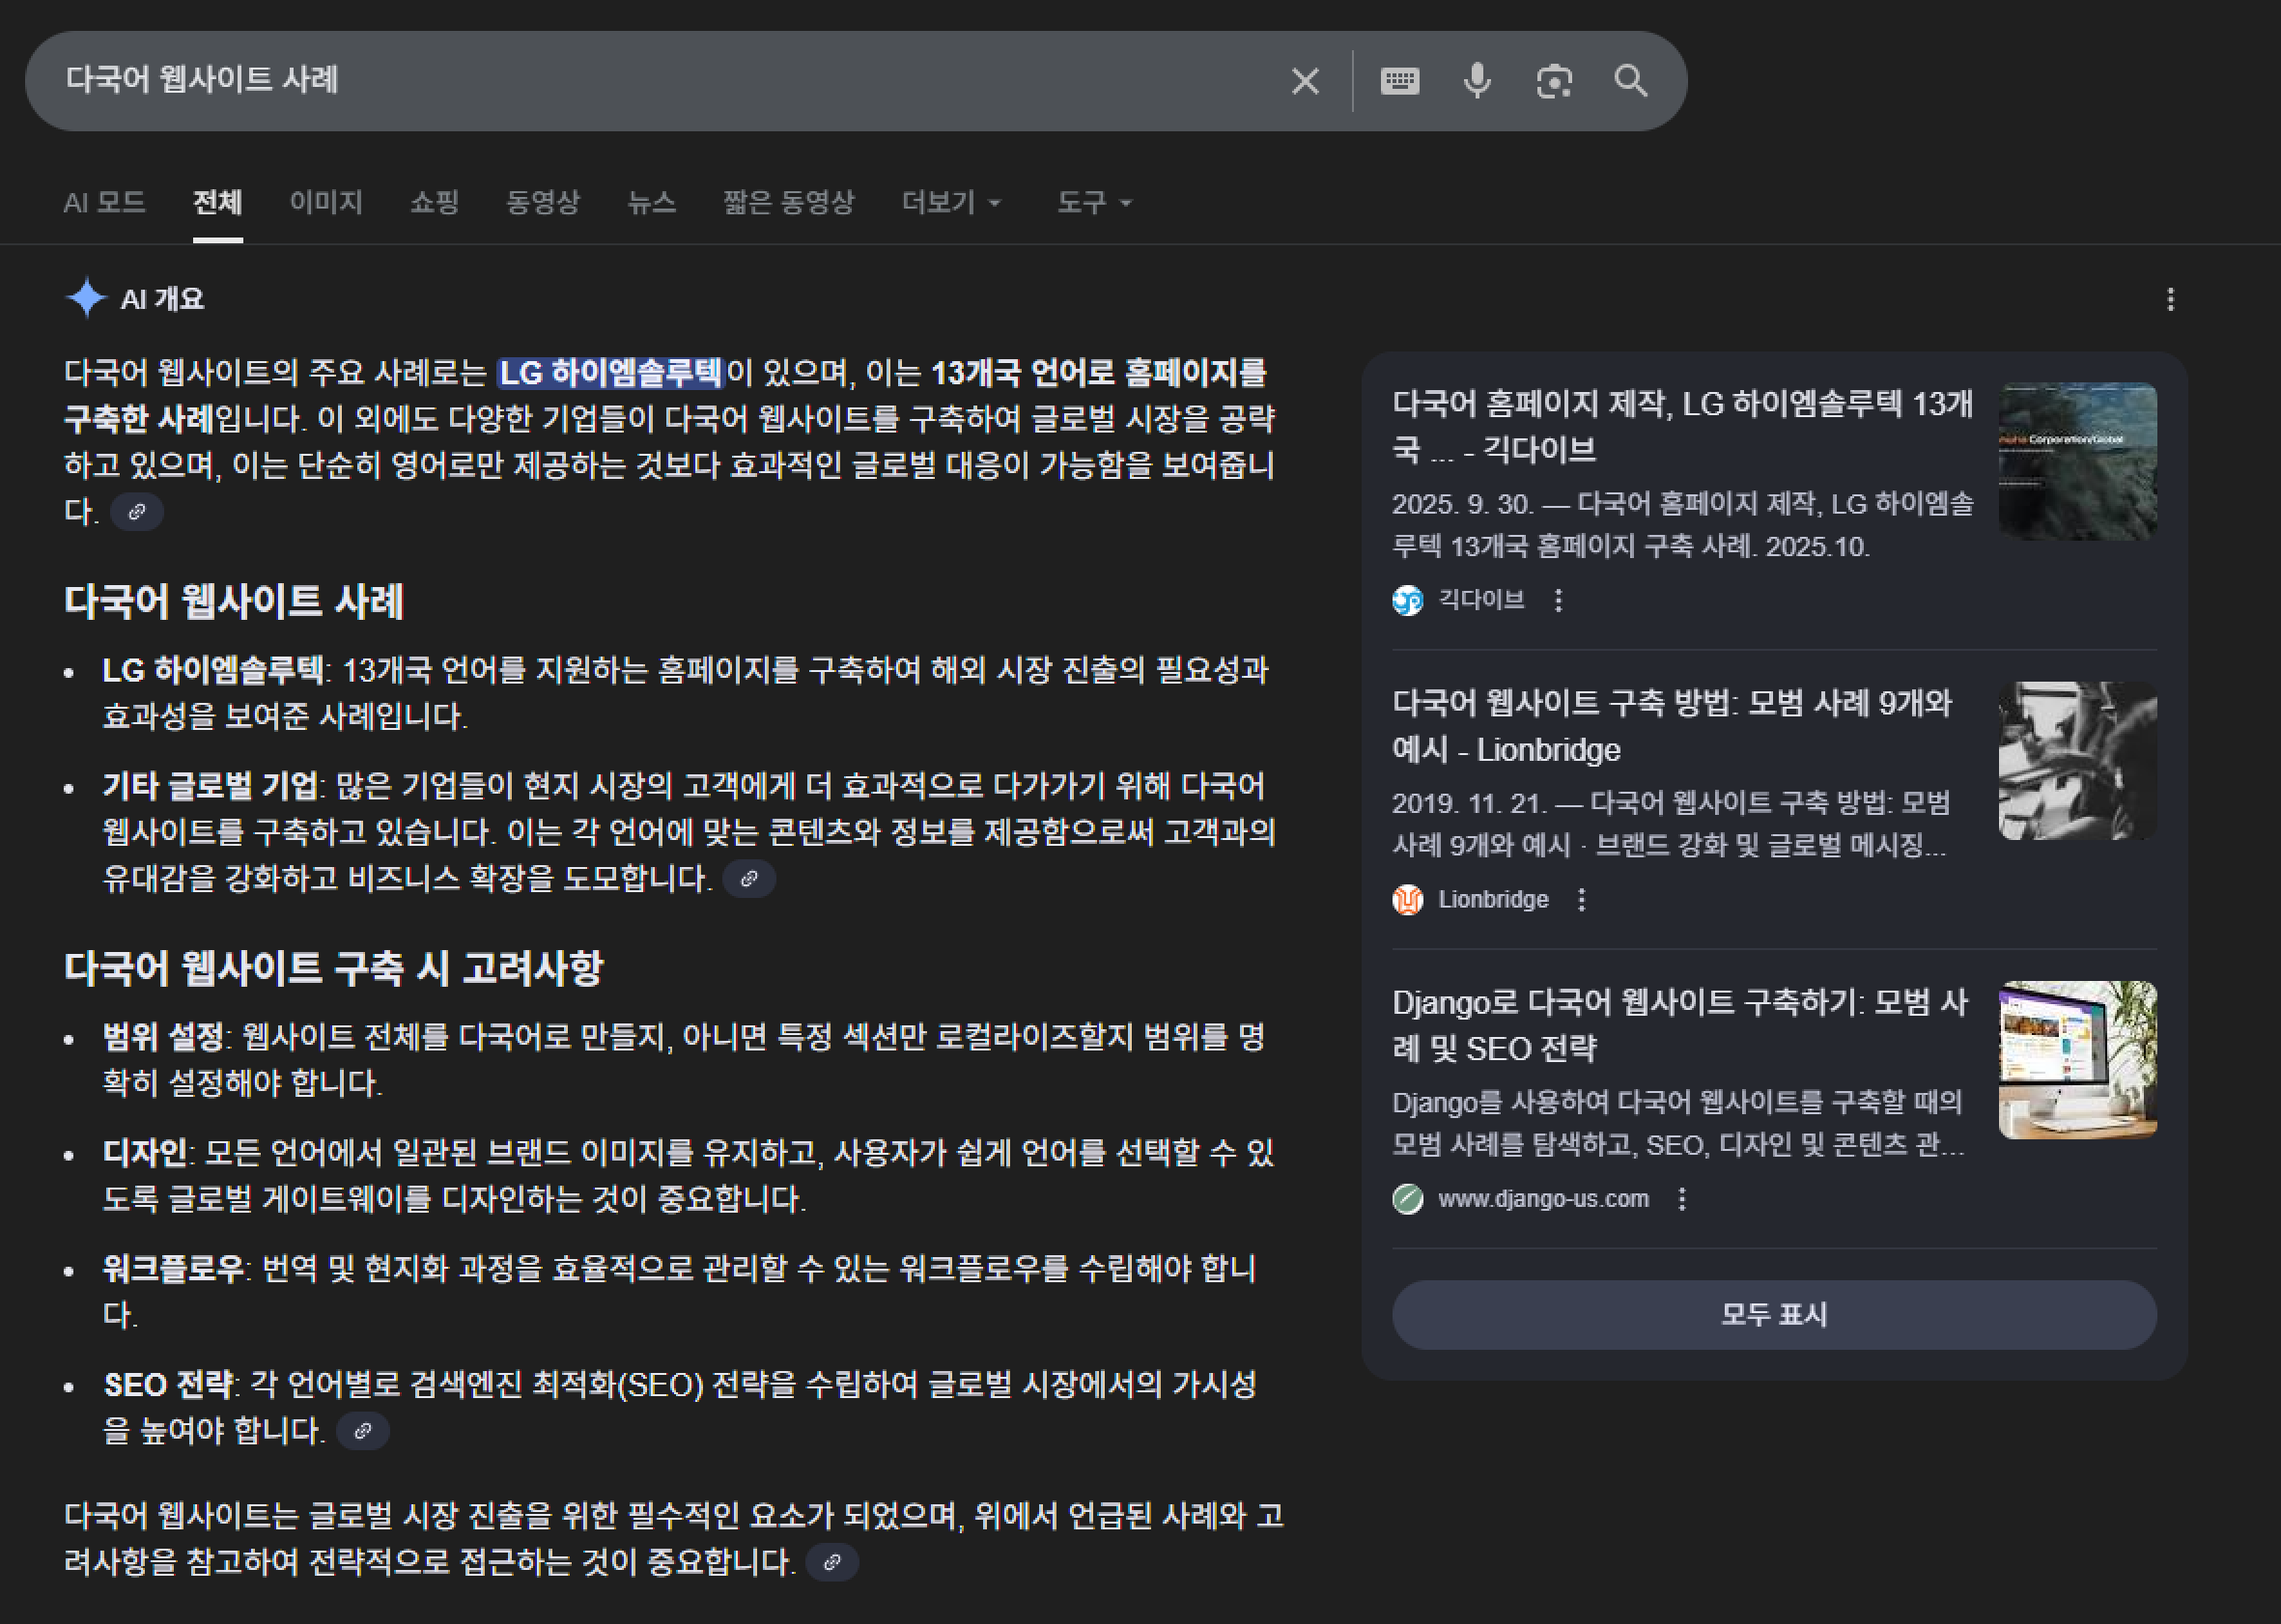Click link chip after SEO 전략 bullet
The image size is (2281, 1624).
tap(363, 1431)
